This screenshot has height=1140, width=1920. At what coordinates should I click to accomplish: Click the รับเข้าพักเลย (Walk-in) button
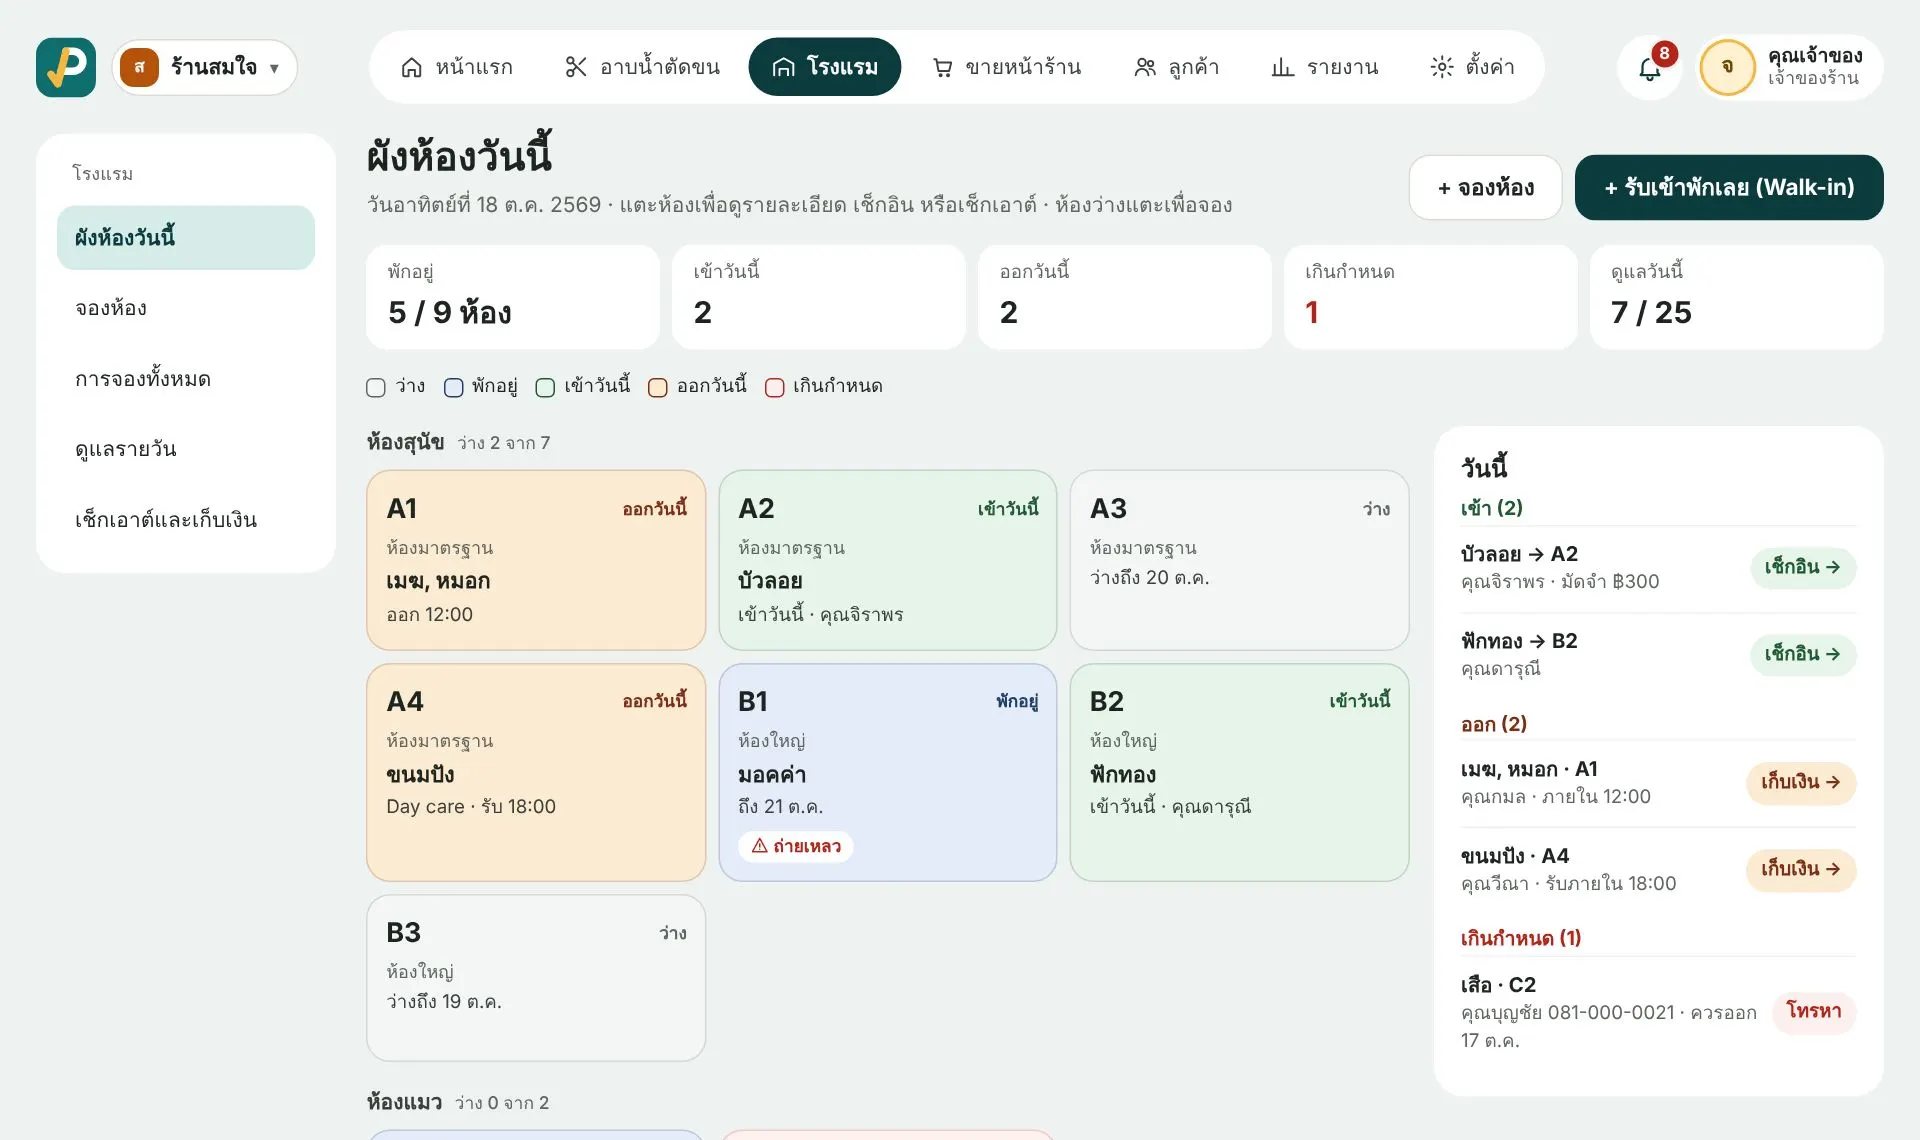(1728, 187)
